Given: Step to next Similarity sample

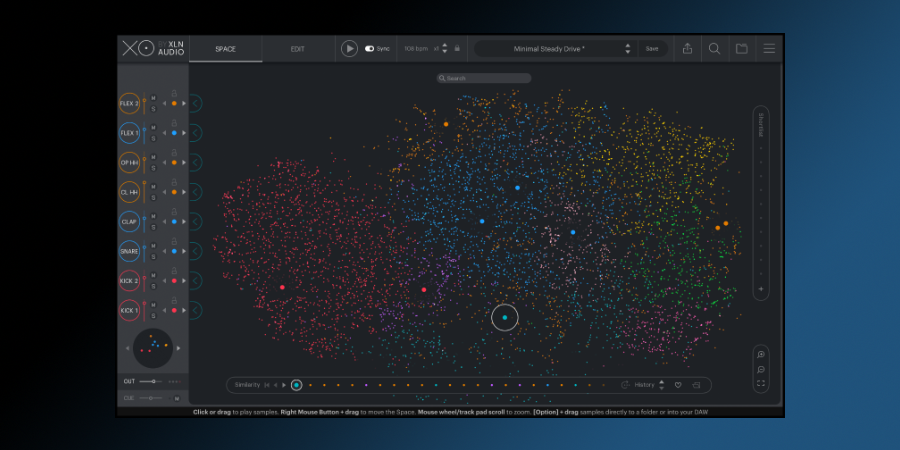Looking at the screenshot, I should (x=284, y=385).
